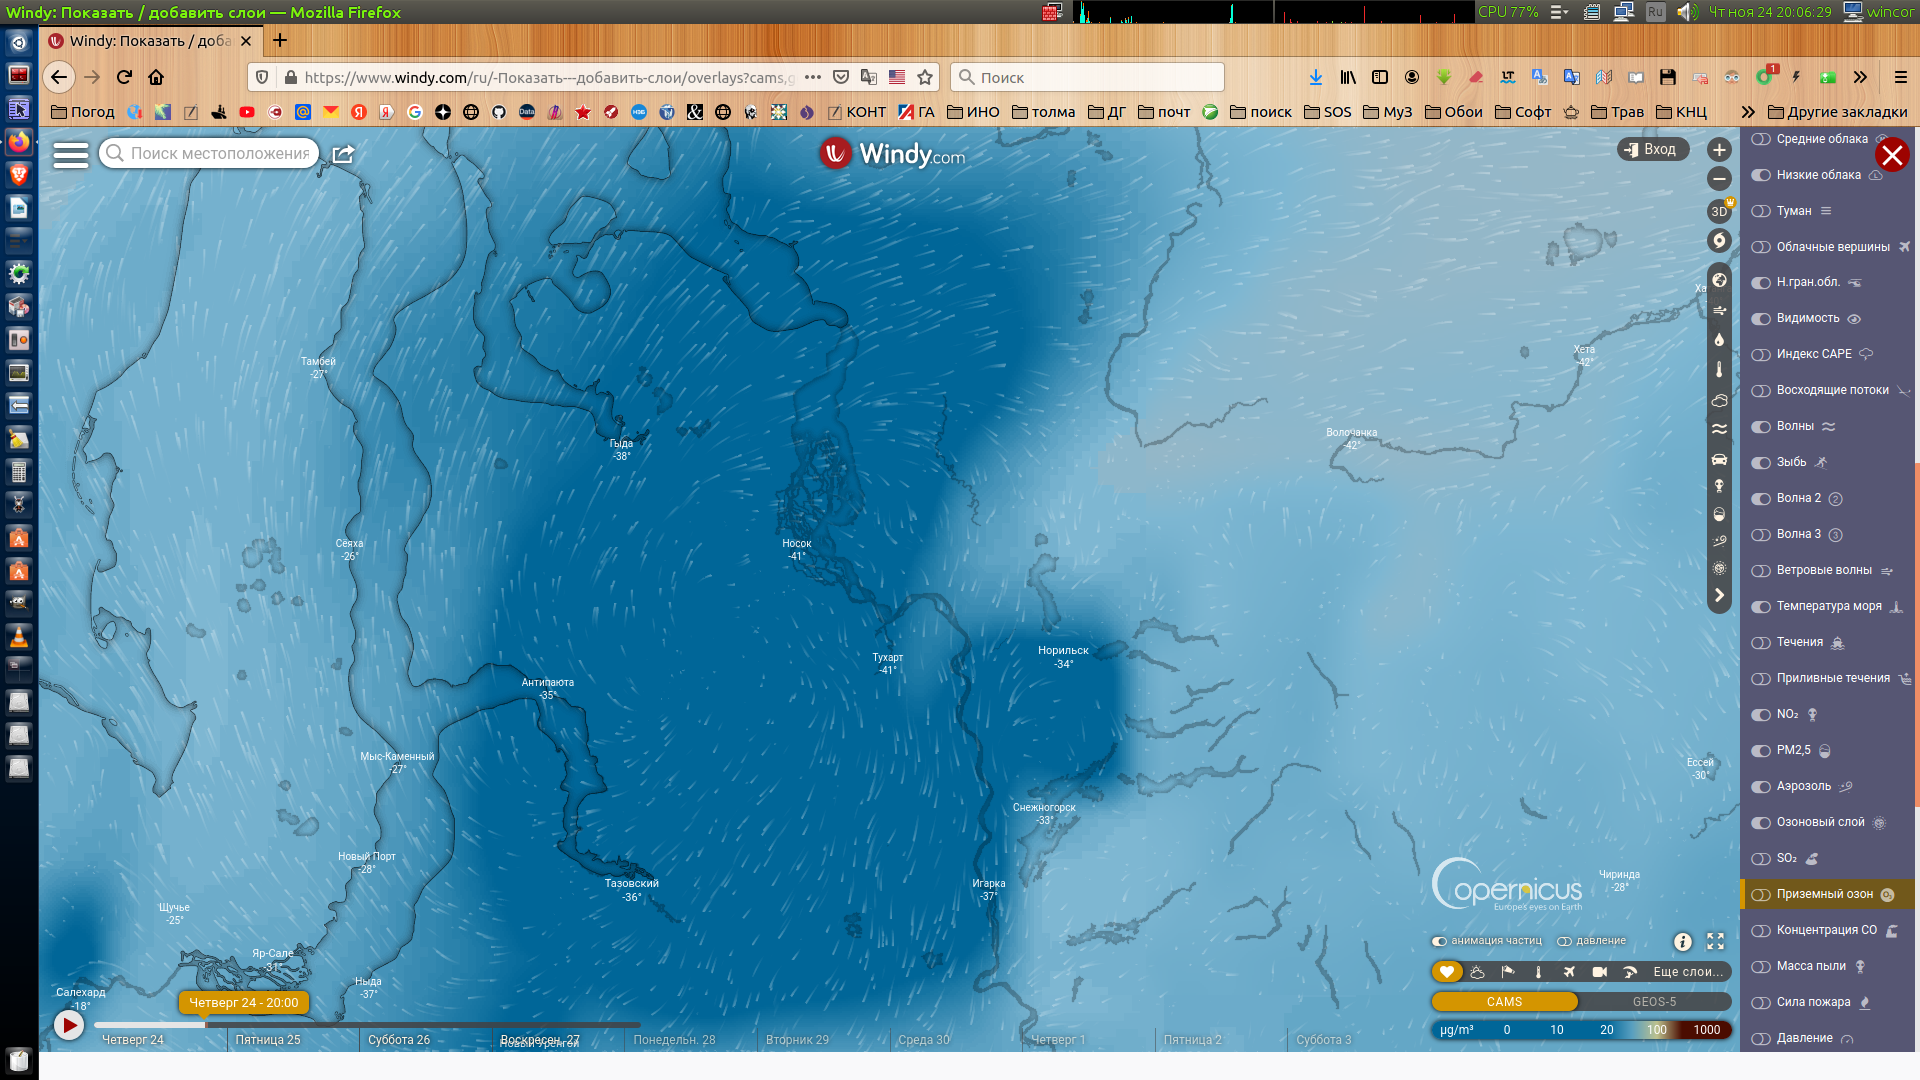Select the clouds layer icon
The width and height of the screenshot is (1920, 1080).
pos(1719,400)
